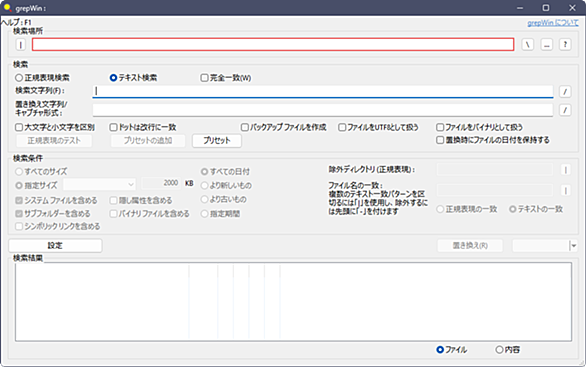Click the search path input field
586x367 pixels.
click(273, 44)
